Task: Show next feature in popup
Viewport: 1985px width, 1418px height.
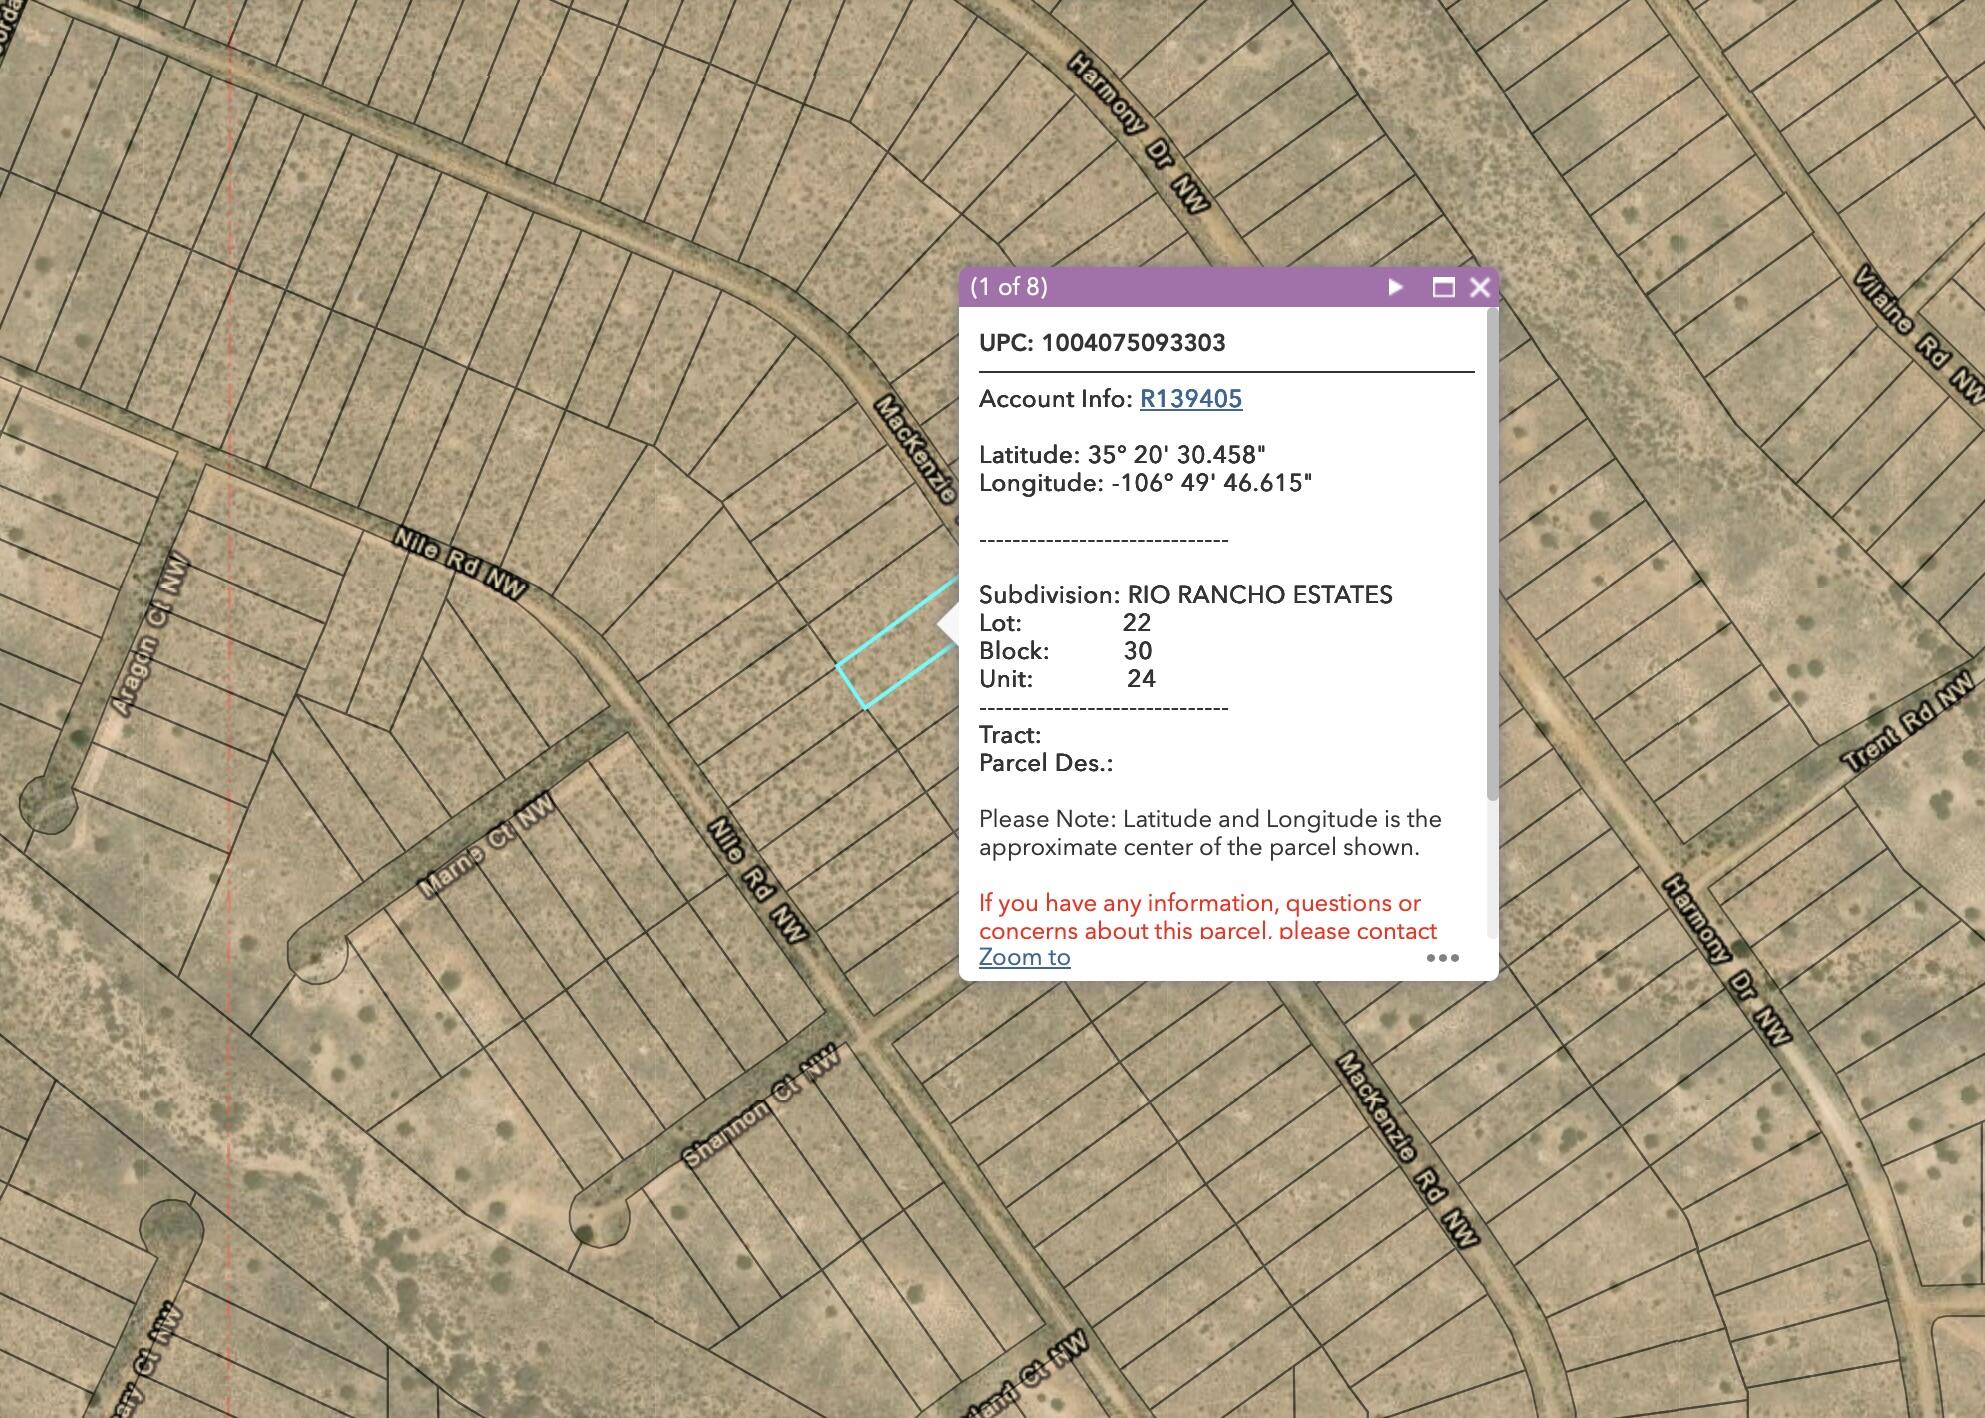Action: (x=1395, y=288)
